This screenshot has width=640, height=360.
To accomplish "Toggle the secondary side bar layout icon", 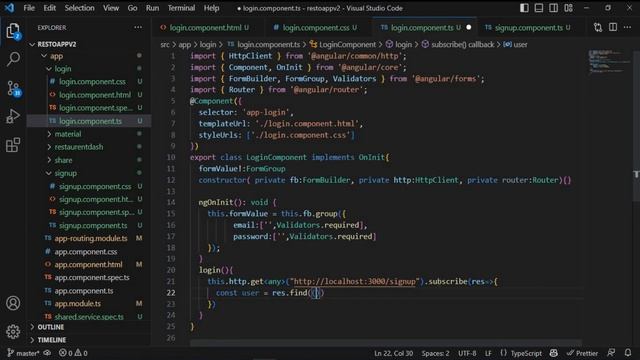I will [x=553, y=8].
